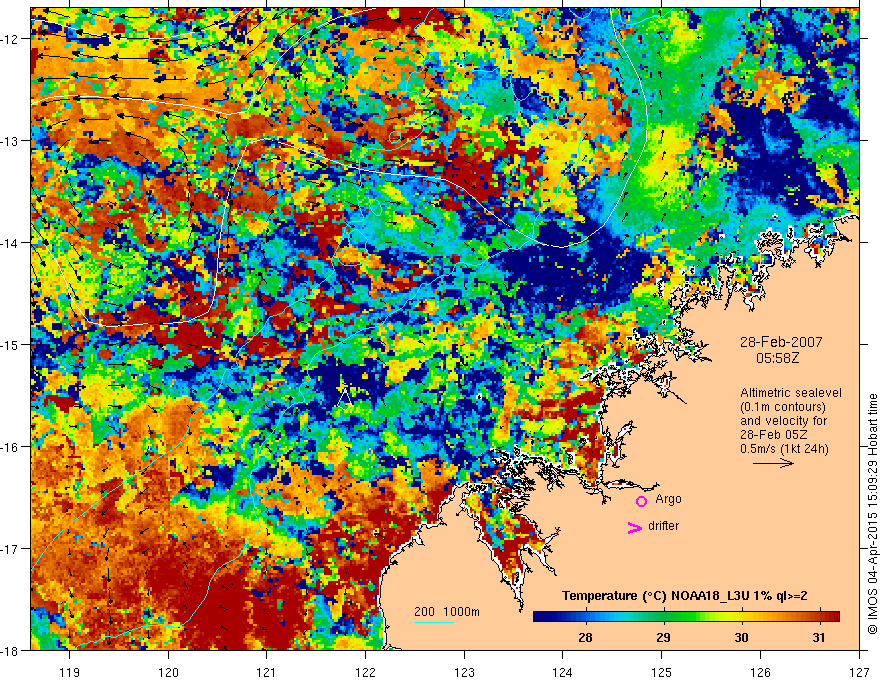Click longitude axis label 122
The width and height of the screenshot is (880, 680).
(x=365, y=672)
